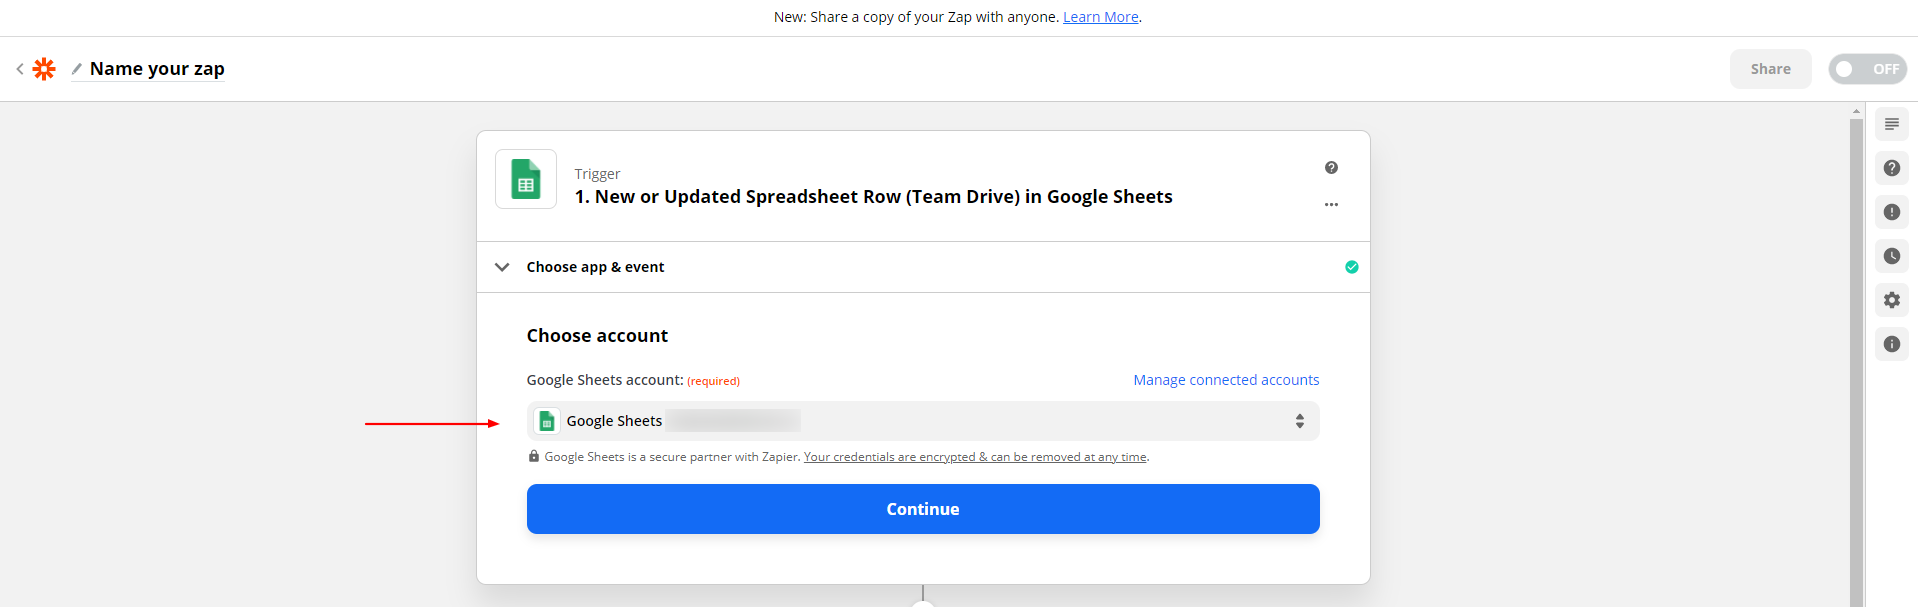Screen dimensions: 1918x607
Task: Open the settings gear sidebar icon
Action: [1891, 300]
